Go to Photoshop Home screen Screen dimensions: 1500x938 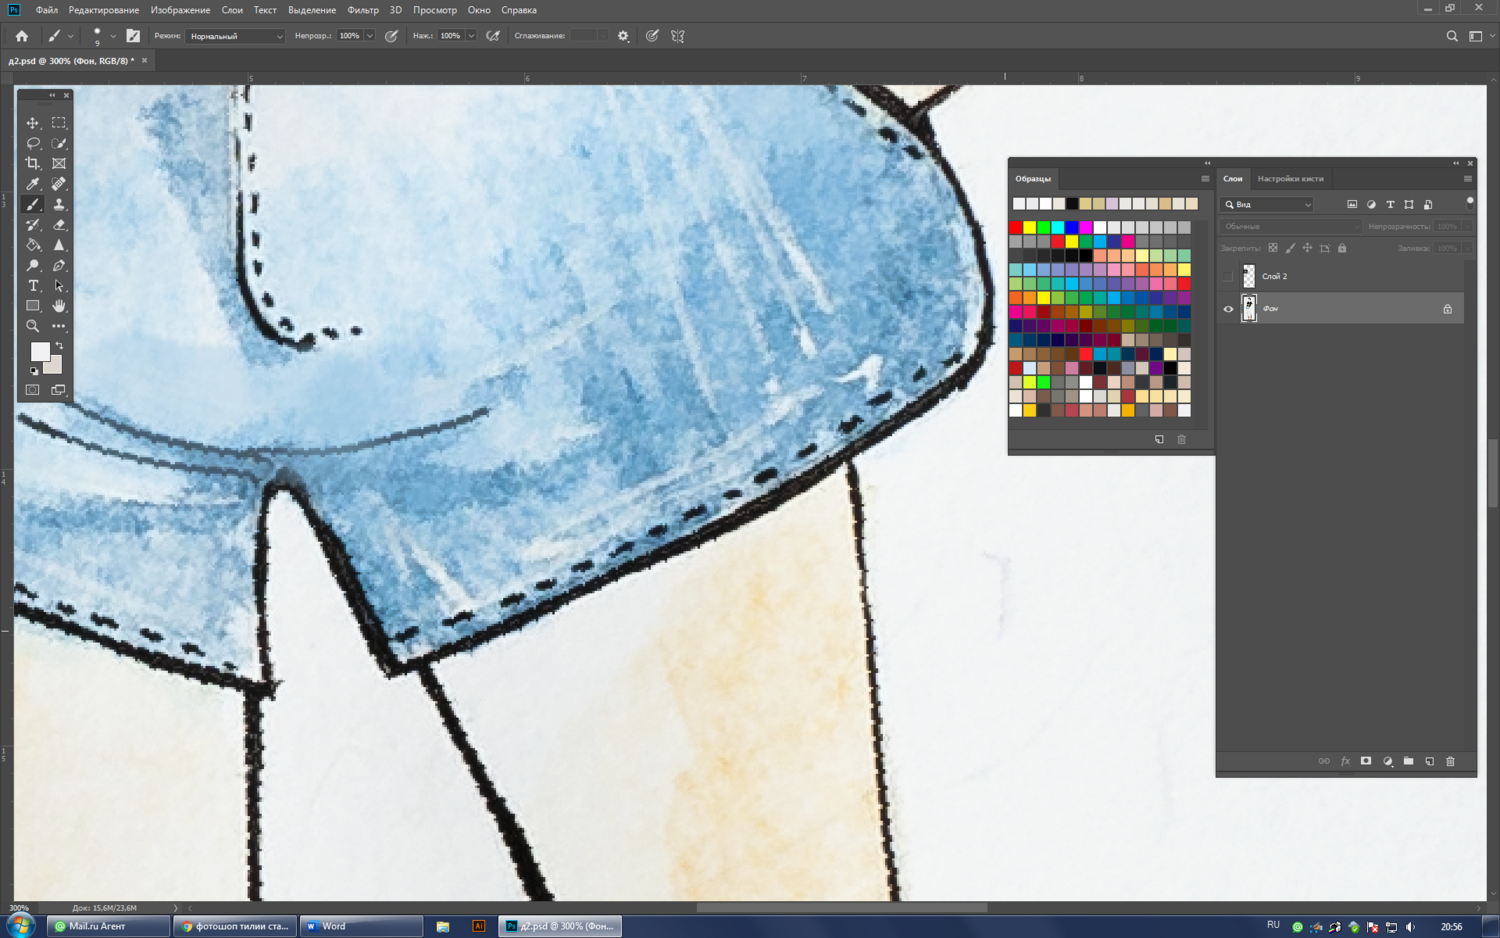click(x=21, y=36)
